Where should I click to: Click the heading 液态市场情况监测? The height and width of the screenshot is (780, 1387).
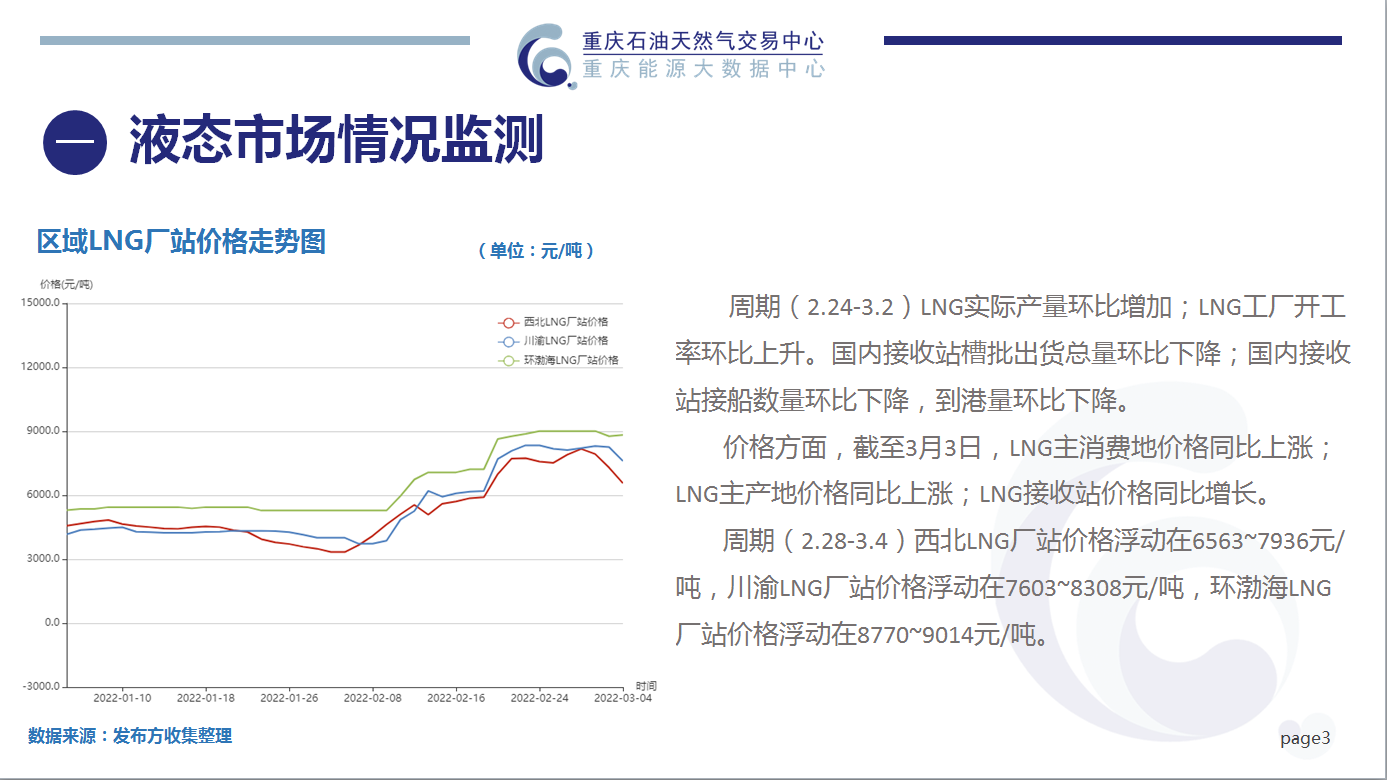336,140
